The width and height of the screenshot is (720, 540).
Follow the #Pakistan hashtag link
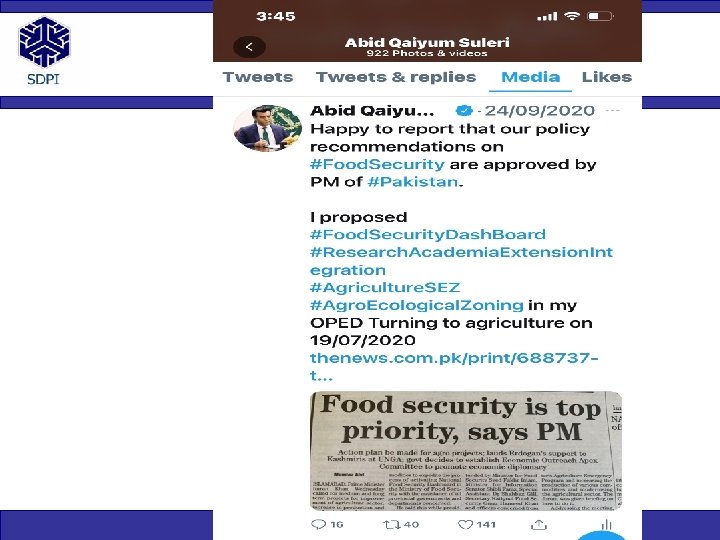pos(413,182)
